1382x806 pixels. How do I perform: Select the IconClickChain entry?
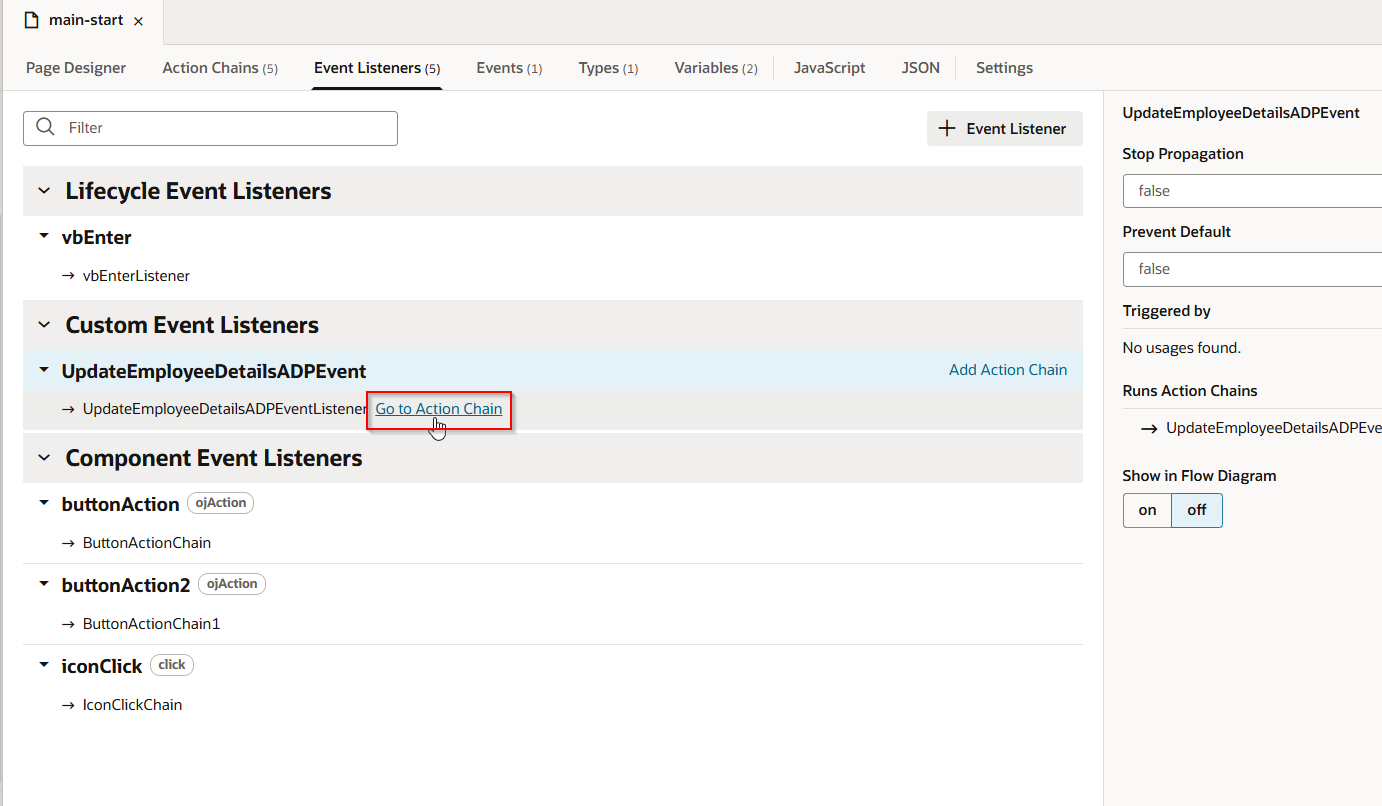click(x=132, y=704)
